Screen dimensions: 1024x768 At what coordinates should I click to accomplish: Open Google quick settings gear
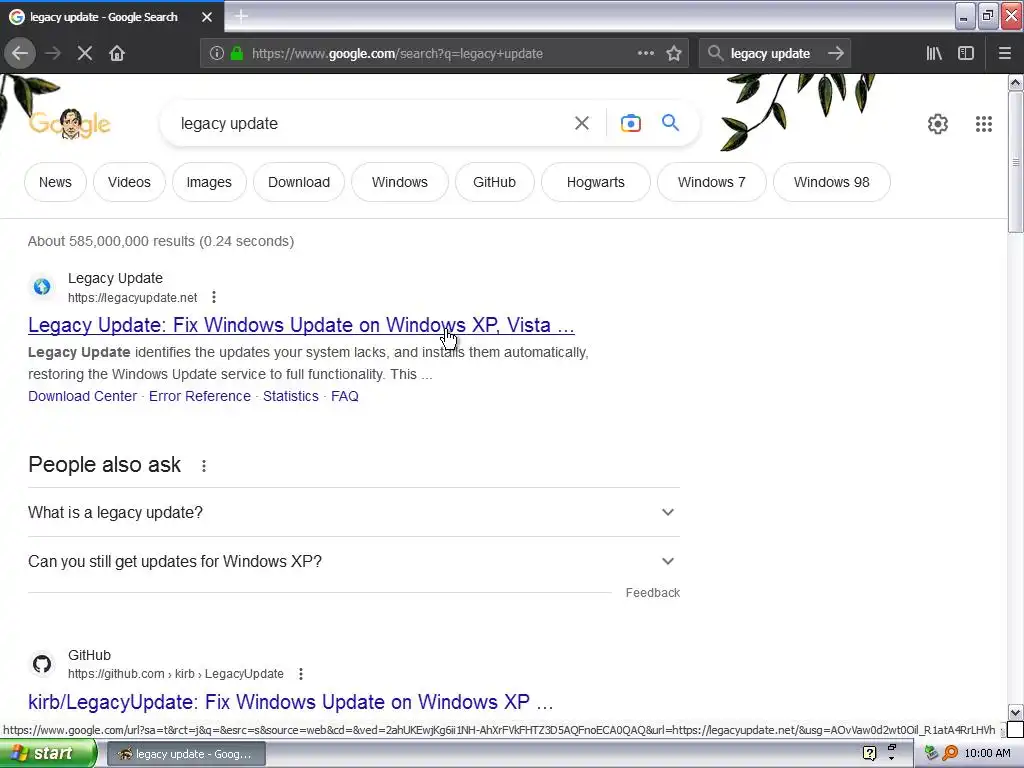[x=938, y=124]
